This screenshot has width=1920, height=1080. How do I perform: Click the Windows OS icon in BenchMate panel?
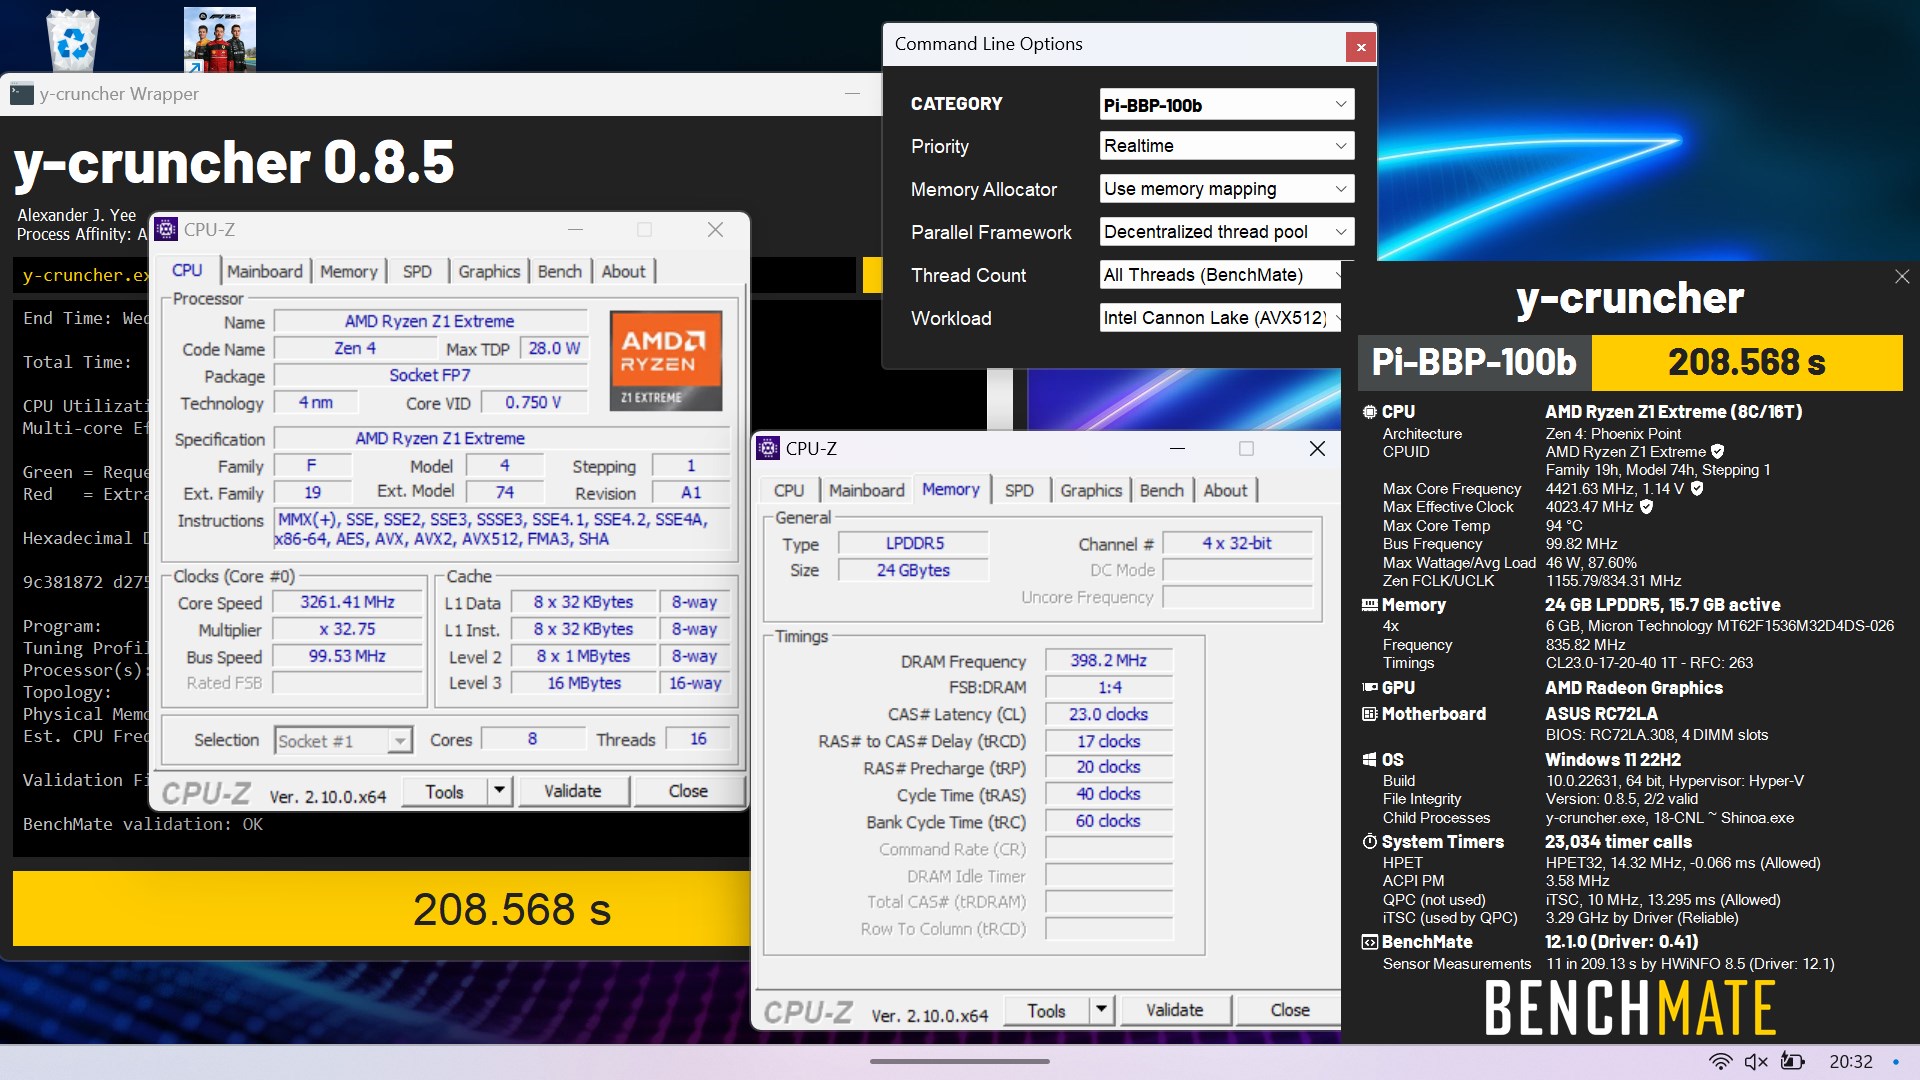point(1369,760)
